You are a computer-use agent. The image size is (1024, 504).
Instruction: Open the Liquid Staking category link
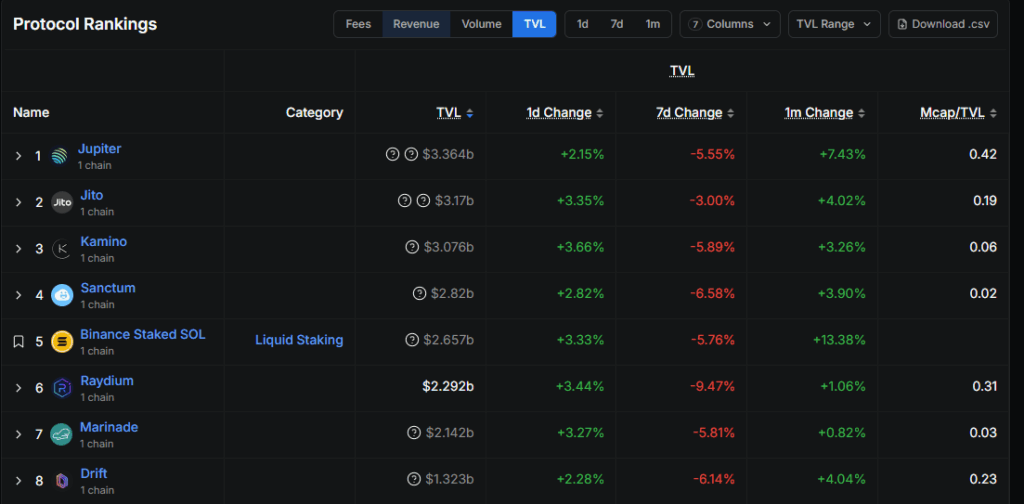(299, 340)
